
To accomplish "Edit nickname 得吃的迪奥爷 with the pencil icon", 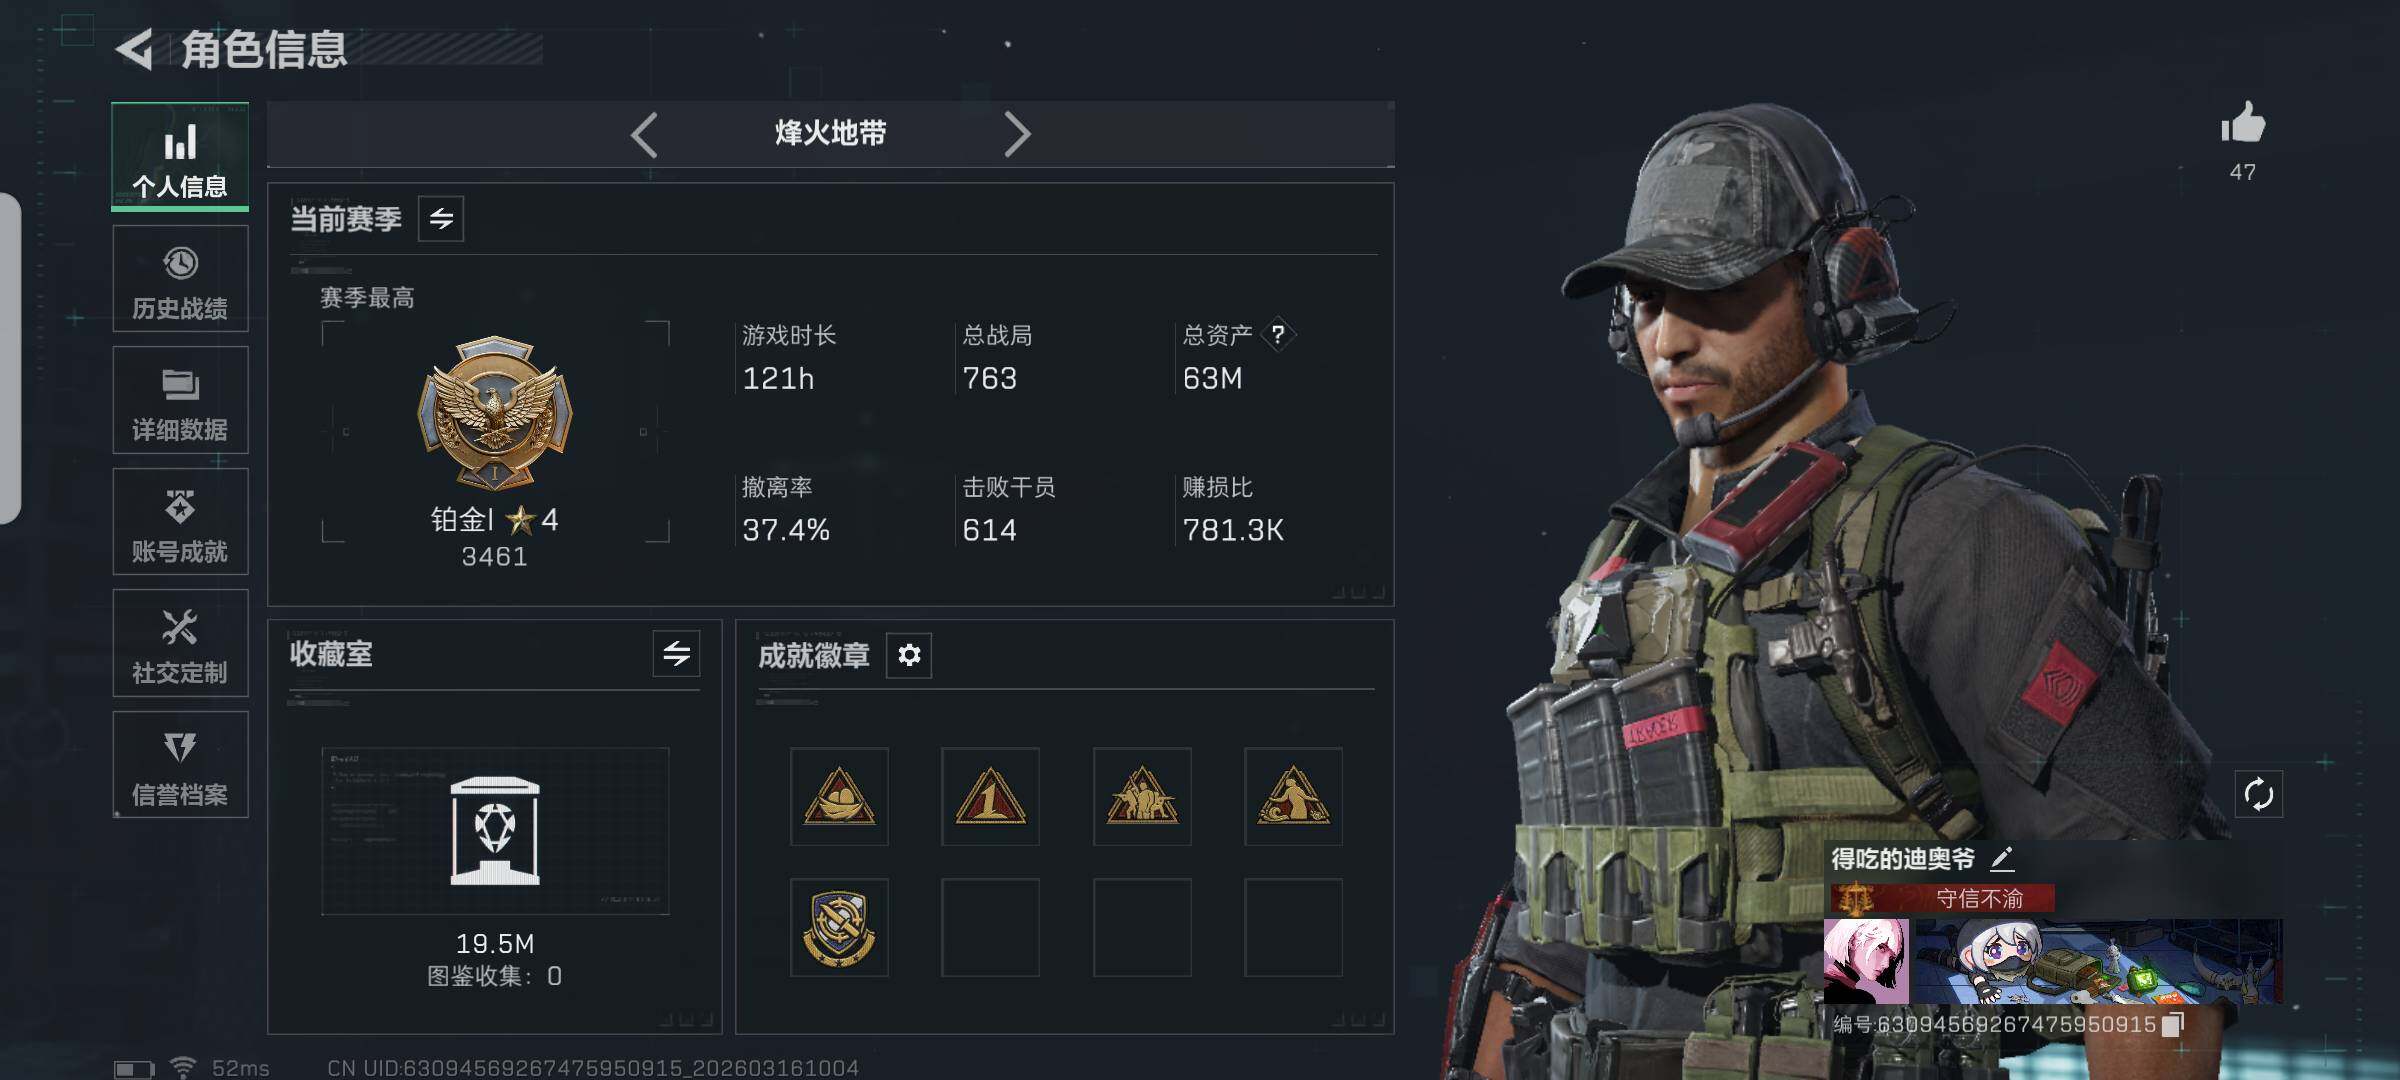I will tap(2002, 858).
